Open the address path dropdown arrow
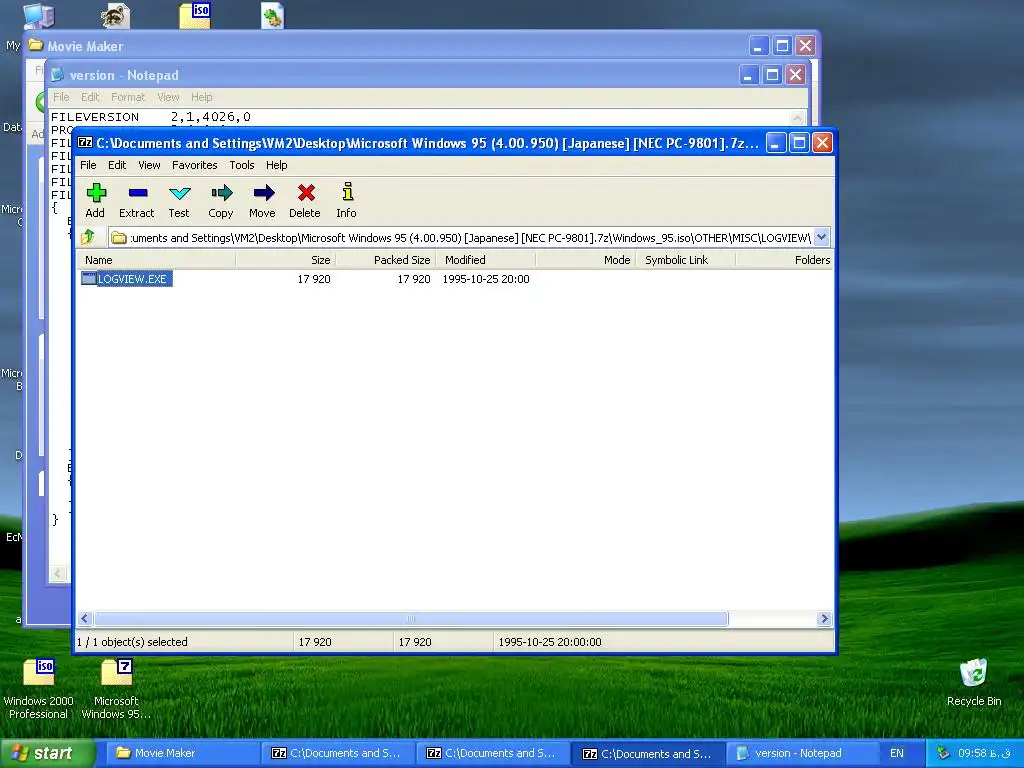This screenshot has height=768, width=1024. tap(822, 238)
